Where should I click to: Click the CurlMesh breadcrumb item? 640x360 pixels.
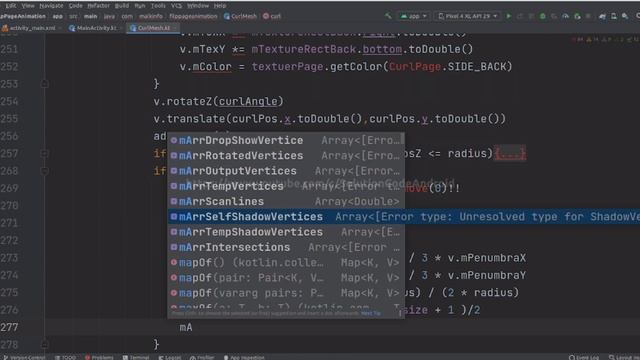point(240,16)
